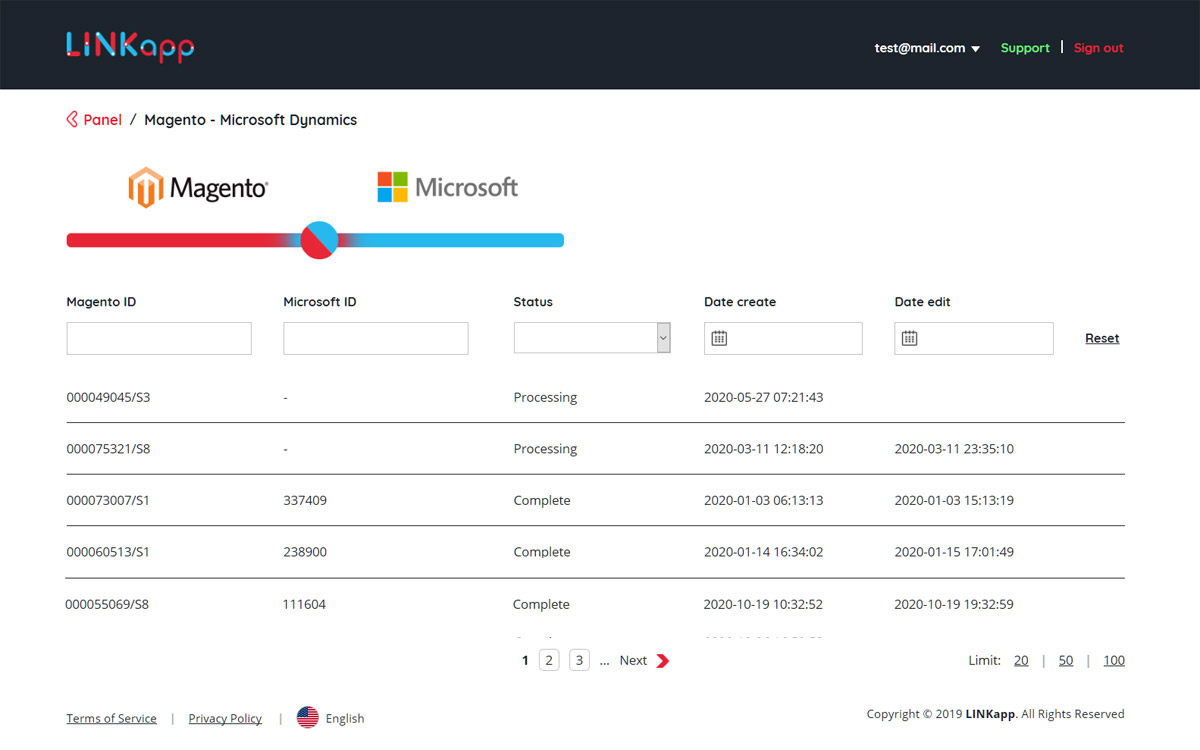Open the test@mail.com account menu
This screenshot has height=750, width=1200.
tap(926, 48)
